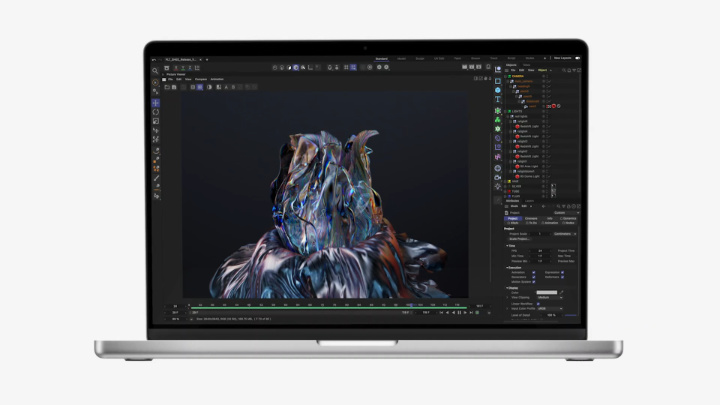
Task: Open the Picture Viewer Compare menu
Action: (201, 79)
